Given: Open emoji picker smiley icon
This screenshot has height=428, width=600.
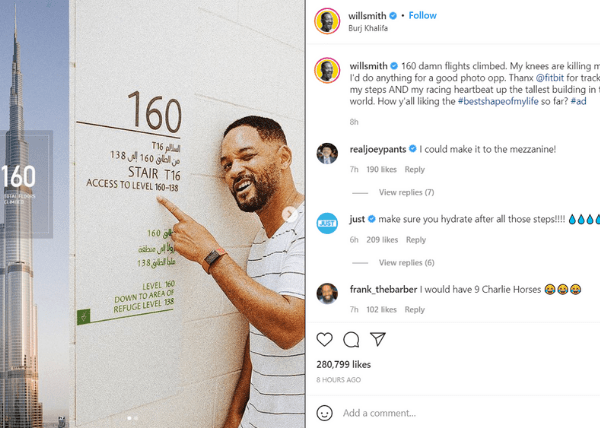Looking at the screenshot, I should (324, 413).
